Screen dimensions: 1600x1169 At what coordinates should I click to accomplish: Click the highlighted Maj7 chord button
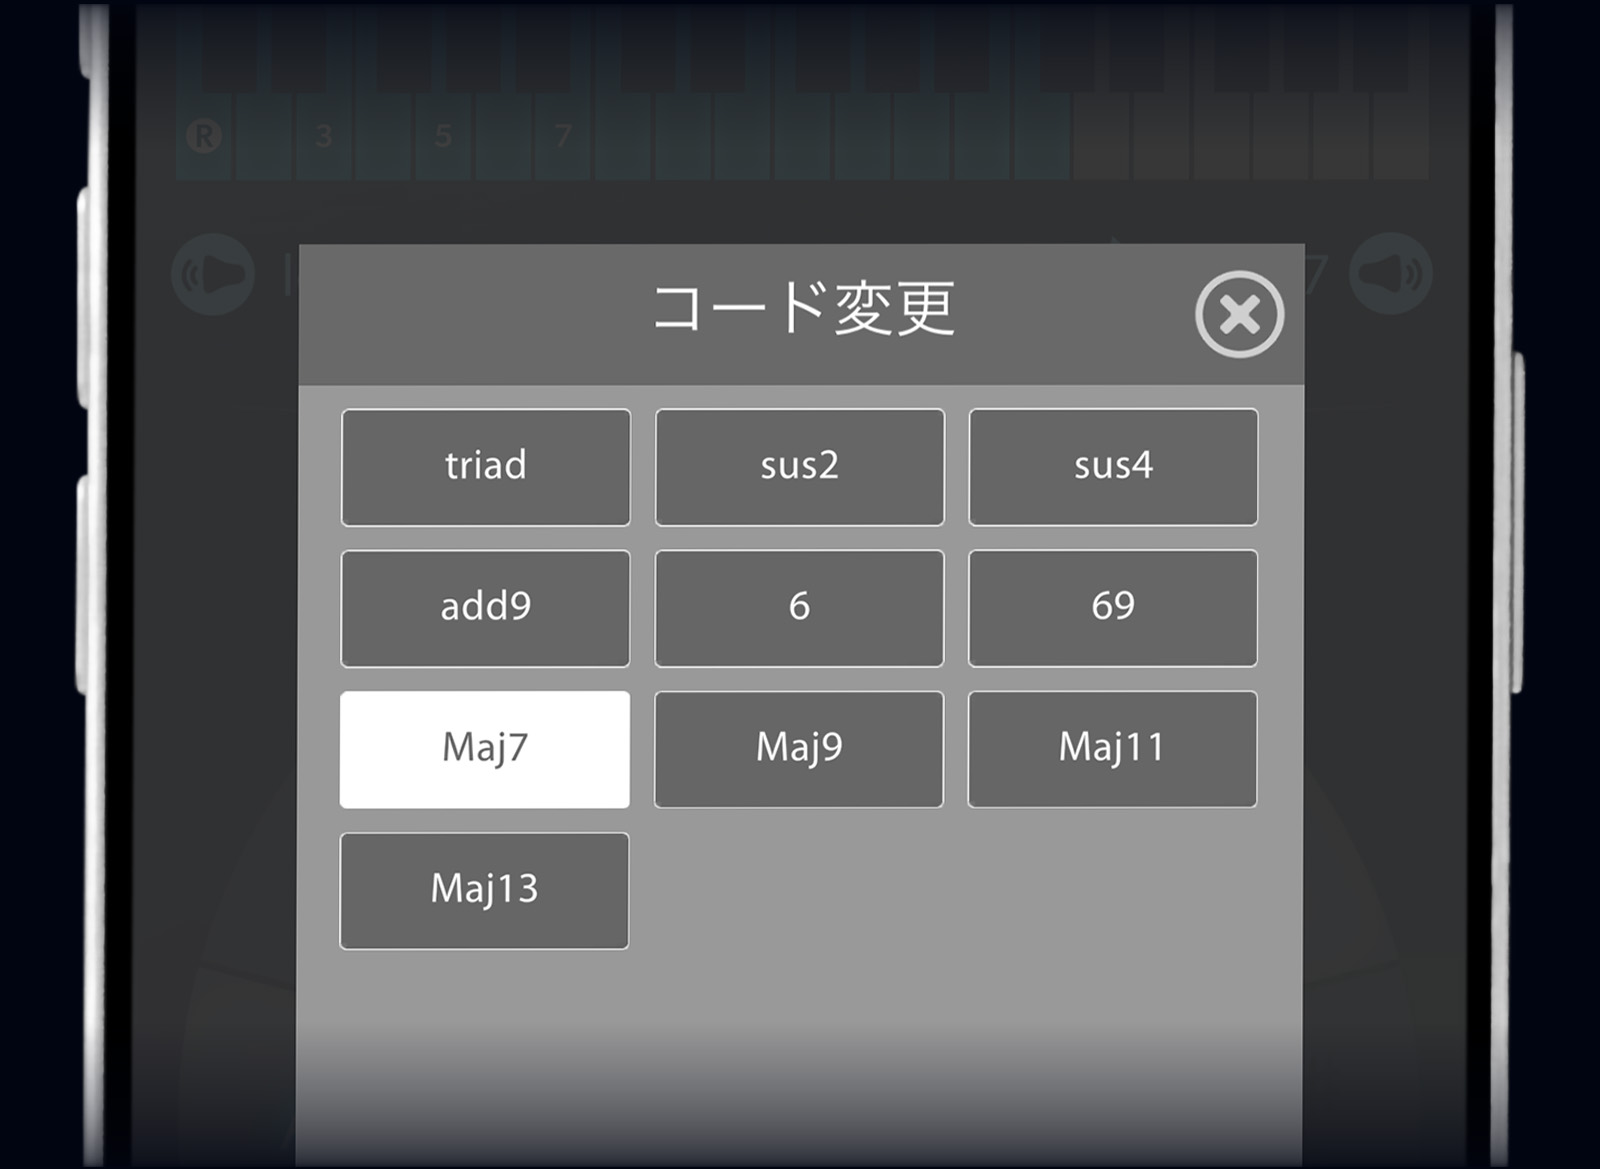(x=485, y=749)
